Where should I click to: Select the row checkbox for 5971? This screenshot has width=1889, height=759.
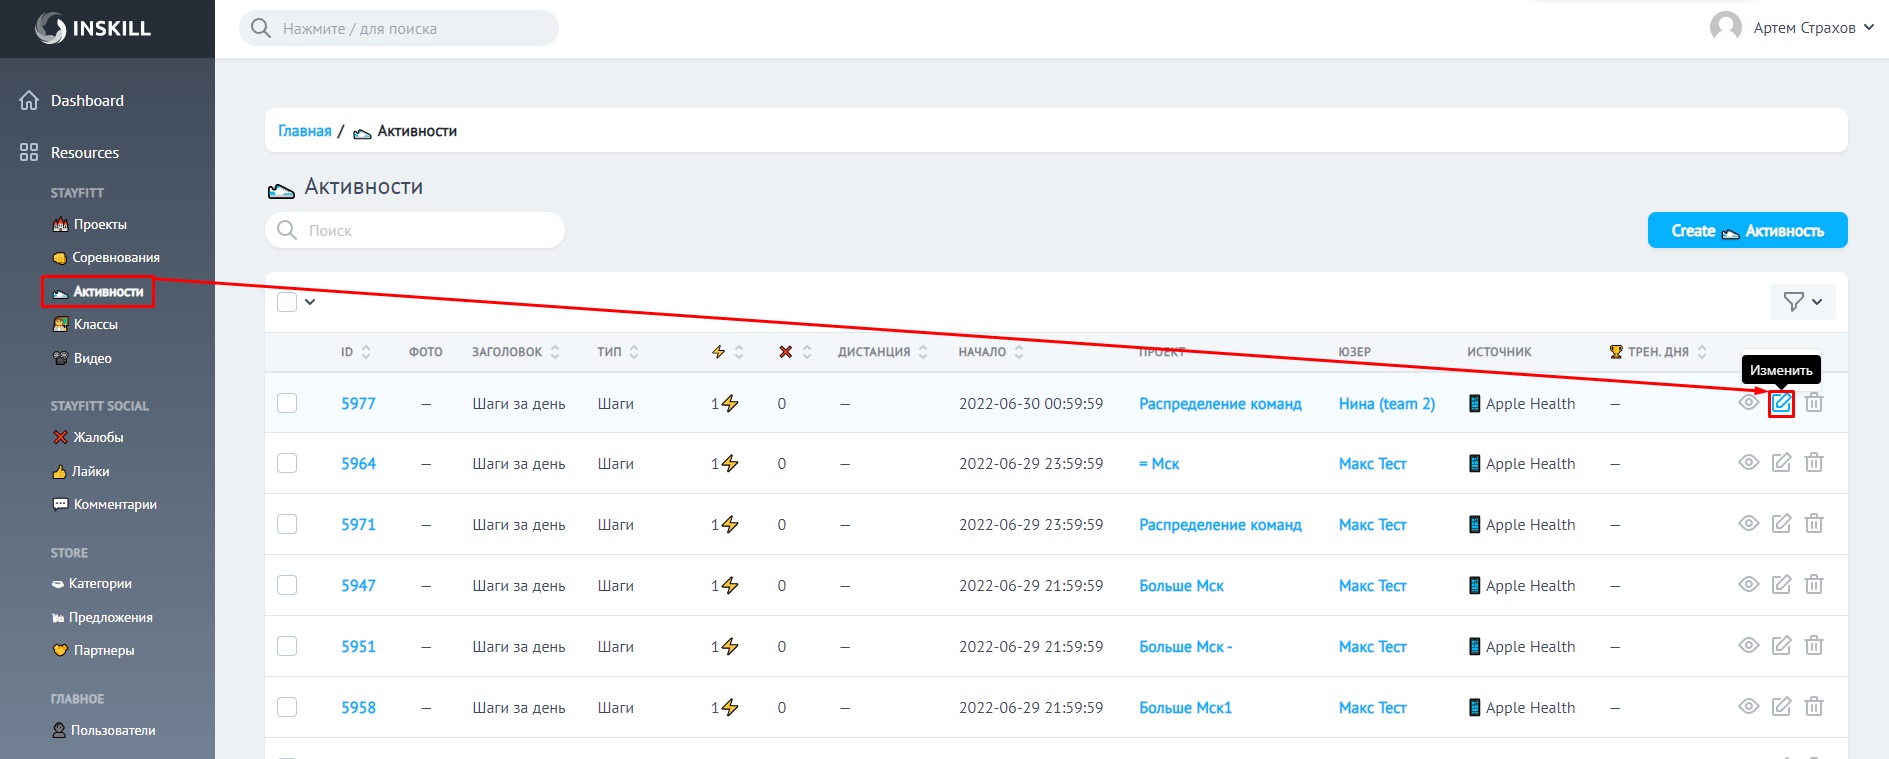click(x=287, y=524)
